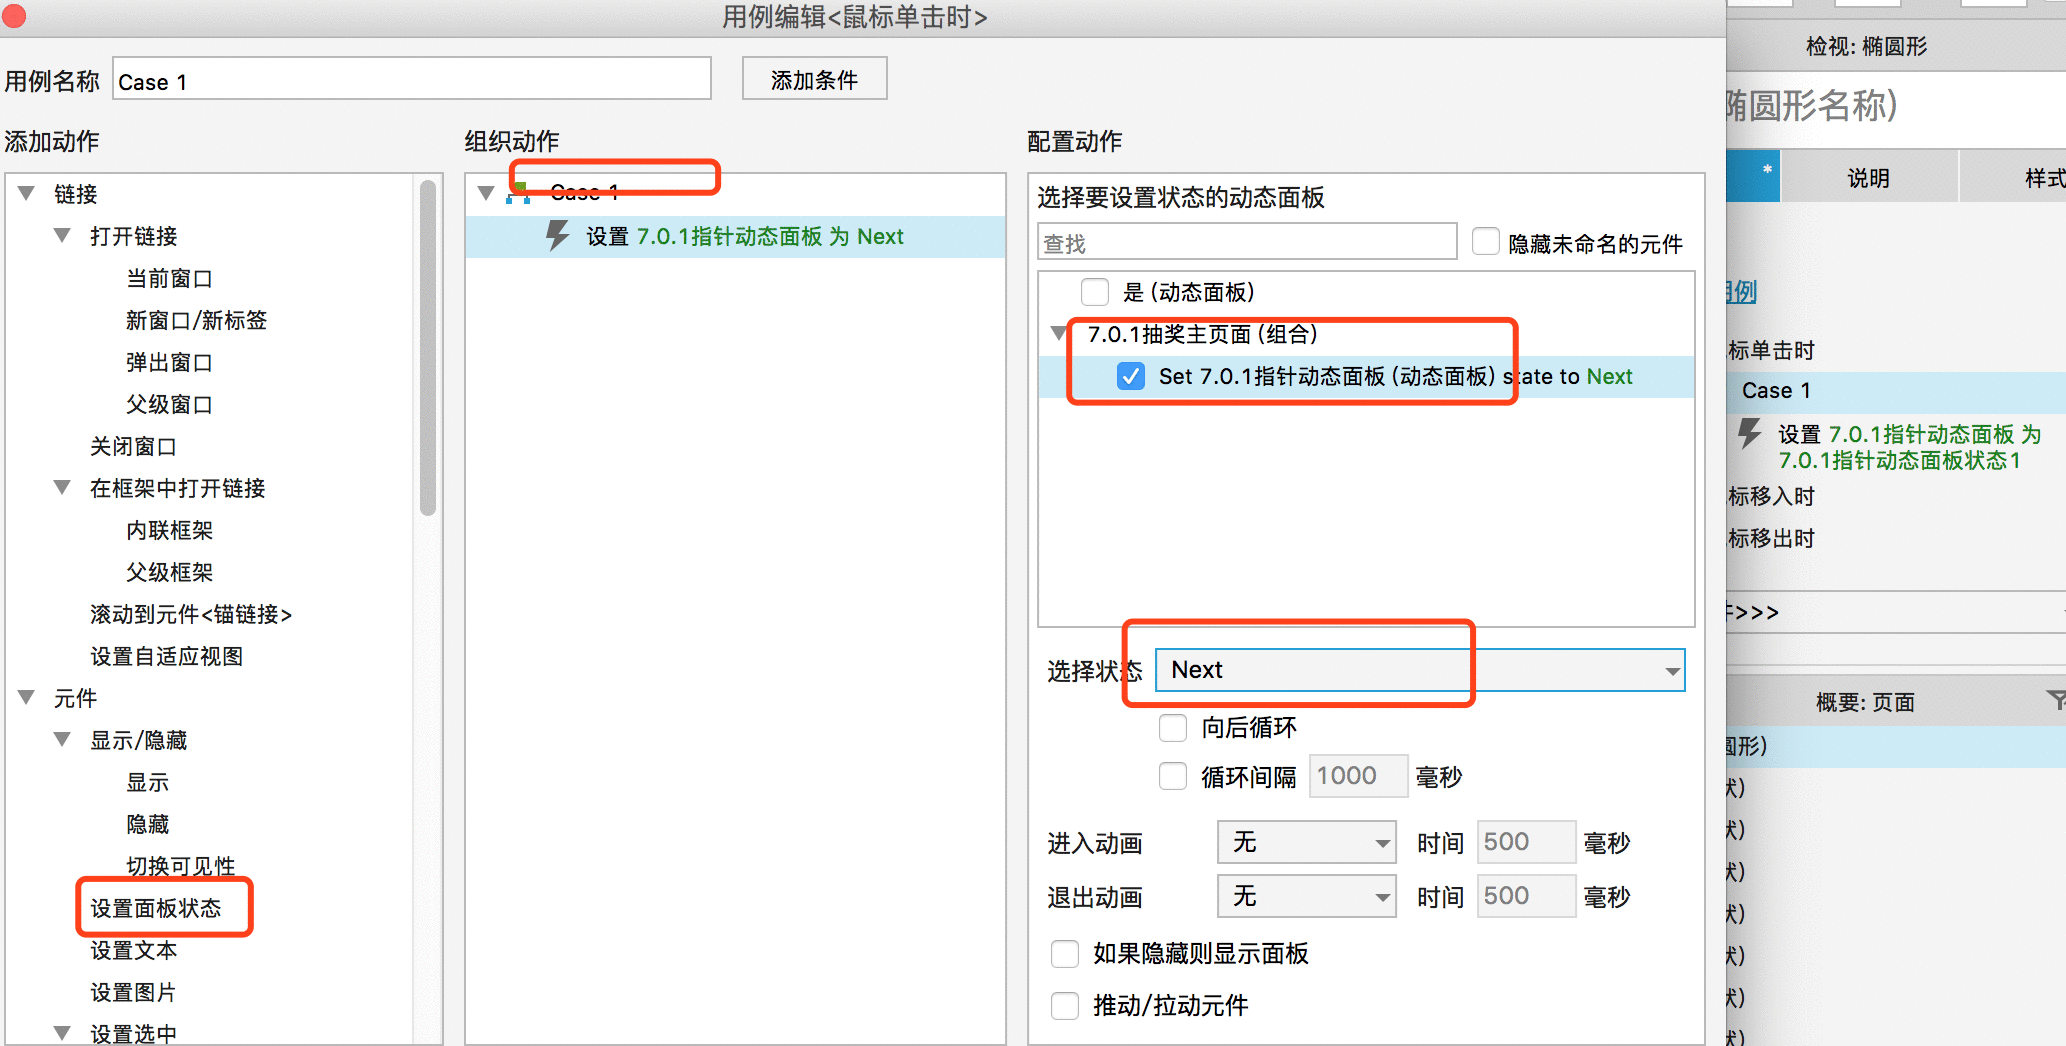Select the 设置文本 action
The width and height of the screenshot is (2066, 1046).
[133, 950]
